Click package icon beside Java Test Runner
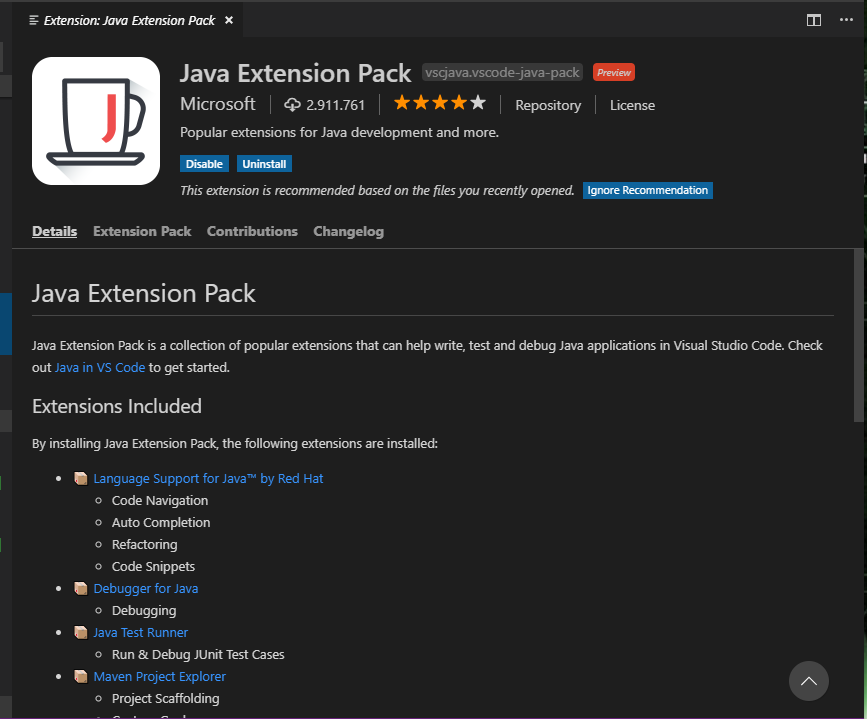Viewport: 867px width, 719px height. click(81, 632)
